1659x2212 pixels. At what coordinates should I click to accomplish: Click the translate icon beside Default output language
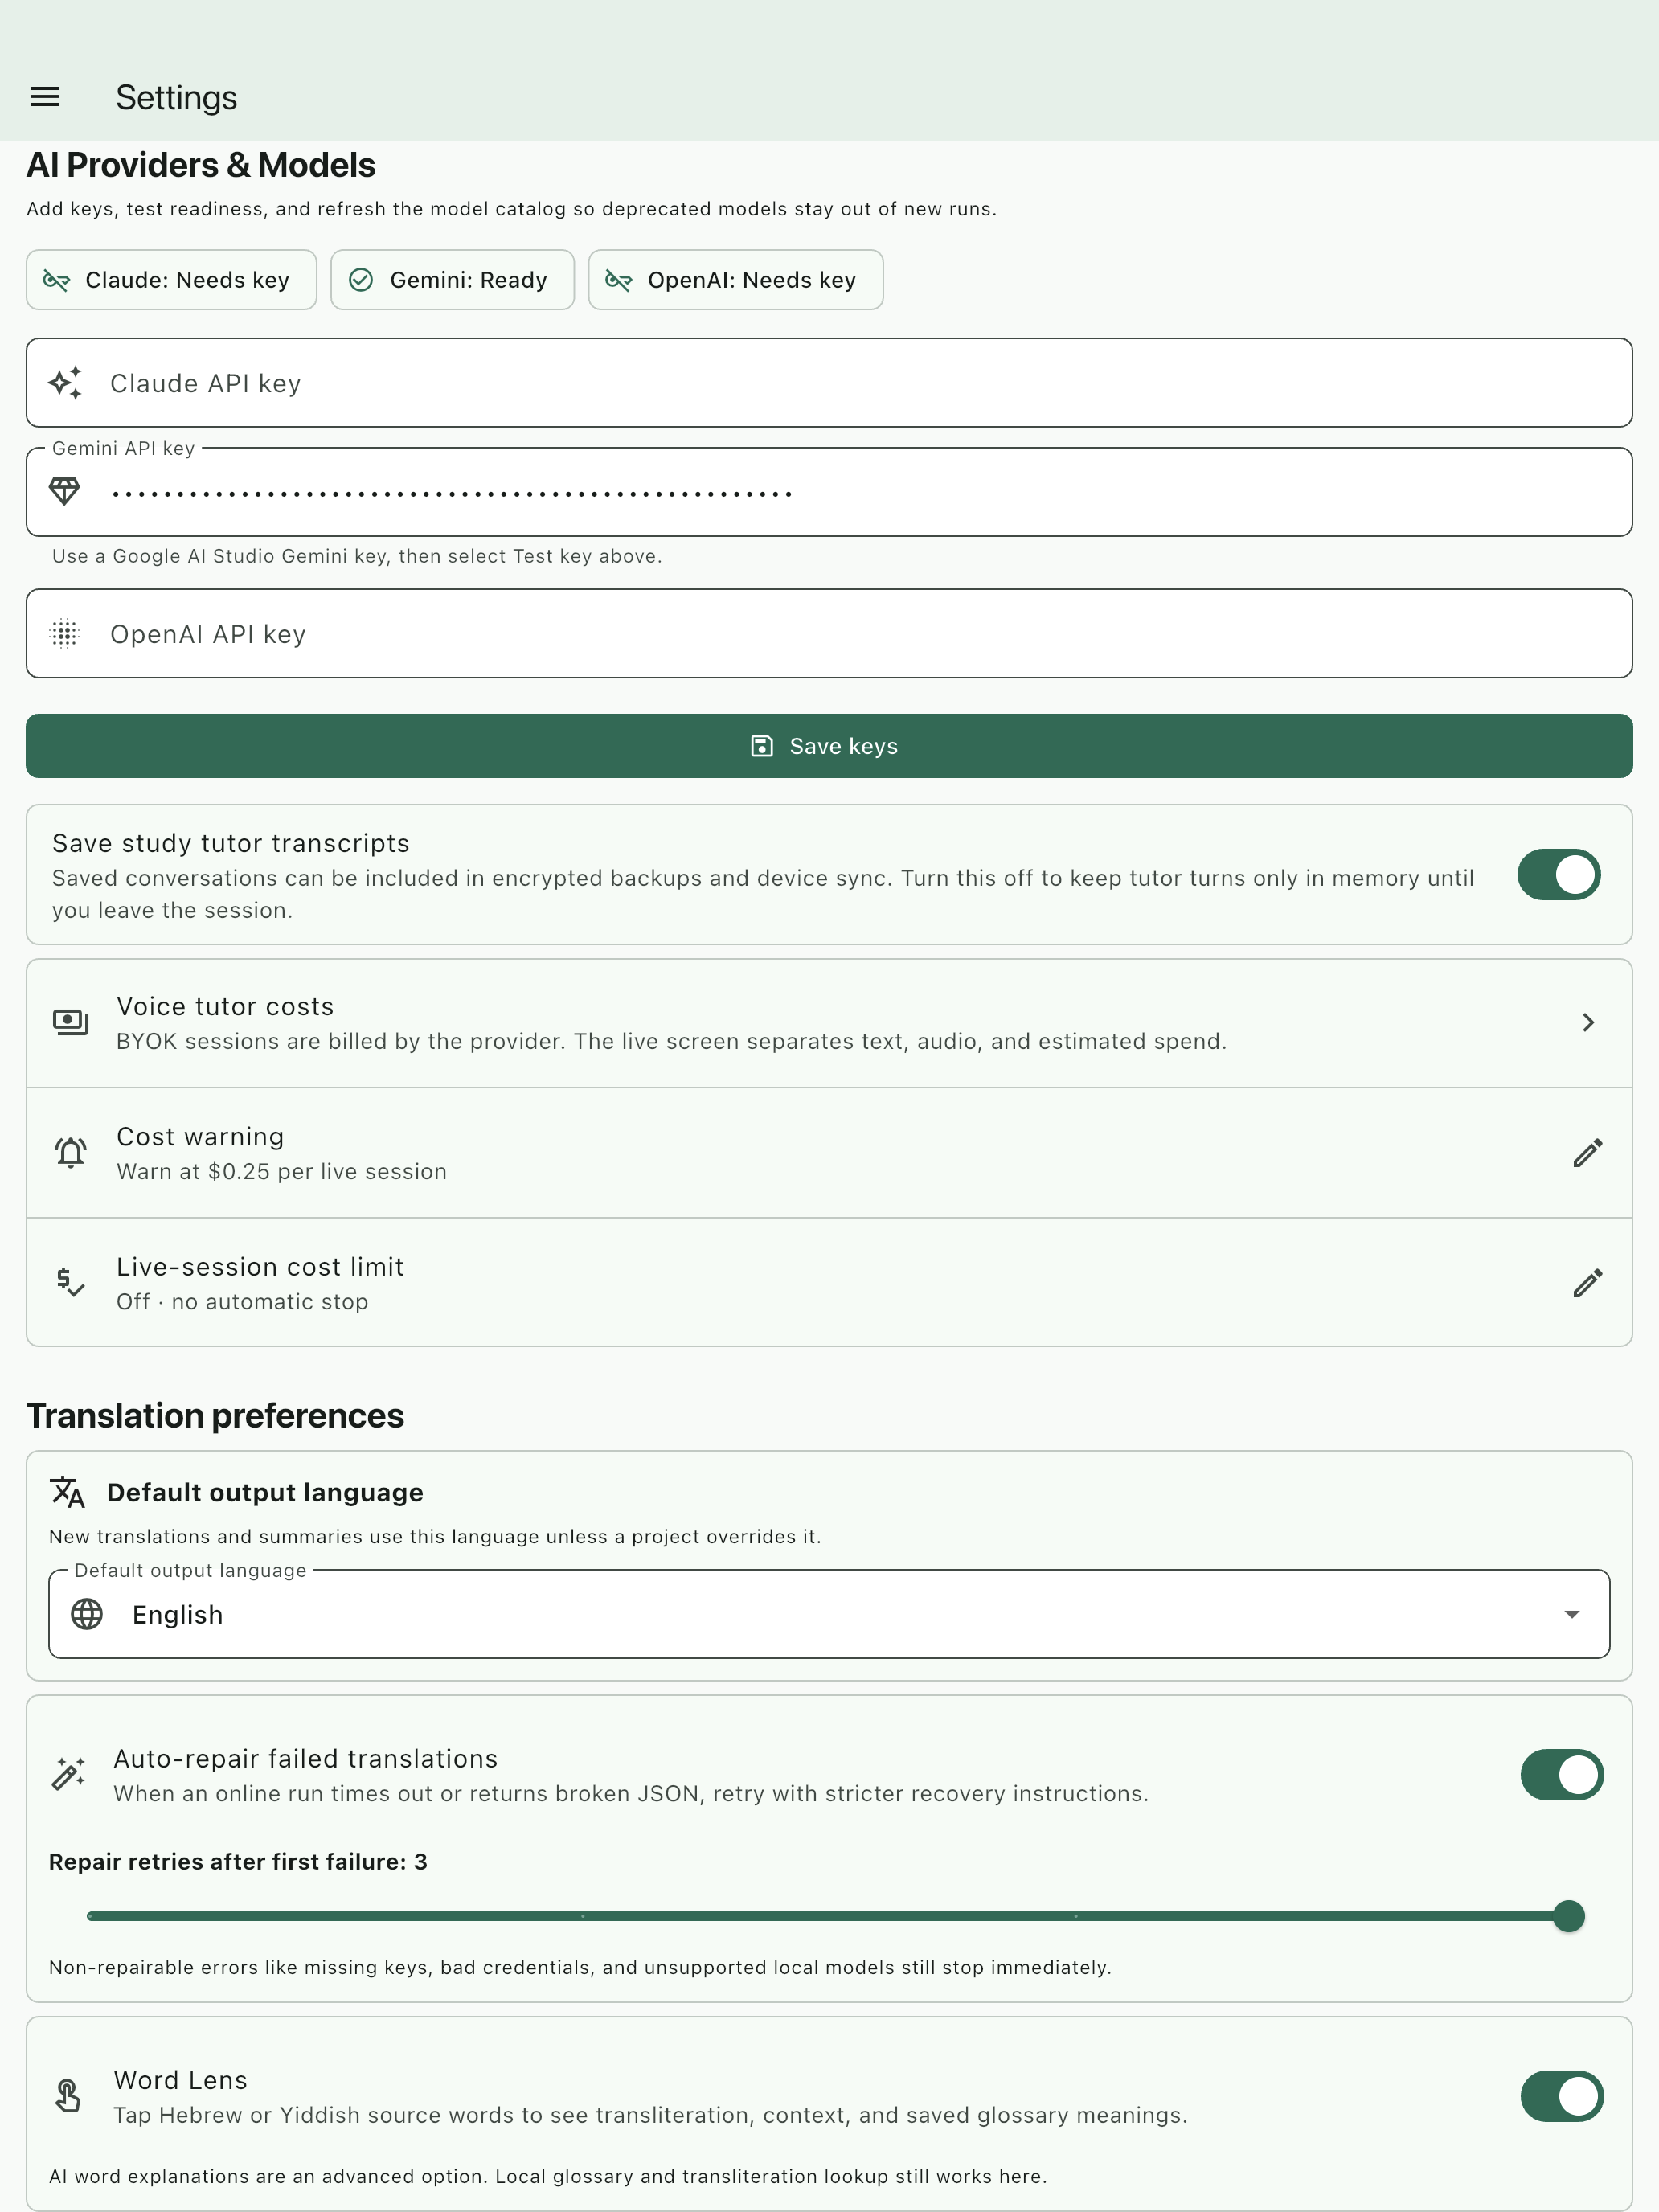pyautogui.click(x=68, y=1492)
